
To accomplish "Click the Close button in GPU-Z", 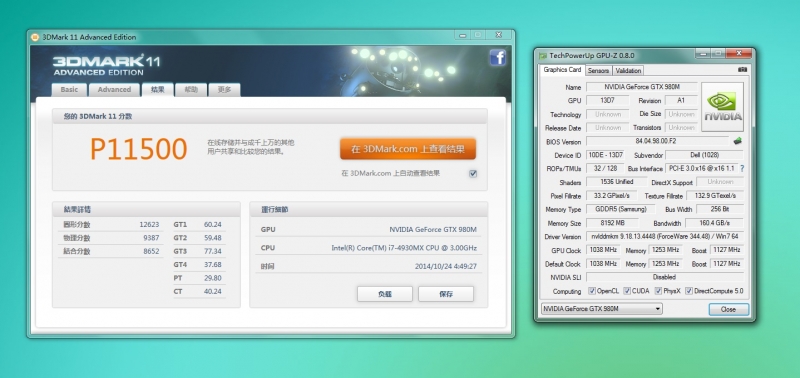I will point(729,309).
